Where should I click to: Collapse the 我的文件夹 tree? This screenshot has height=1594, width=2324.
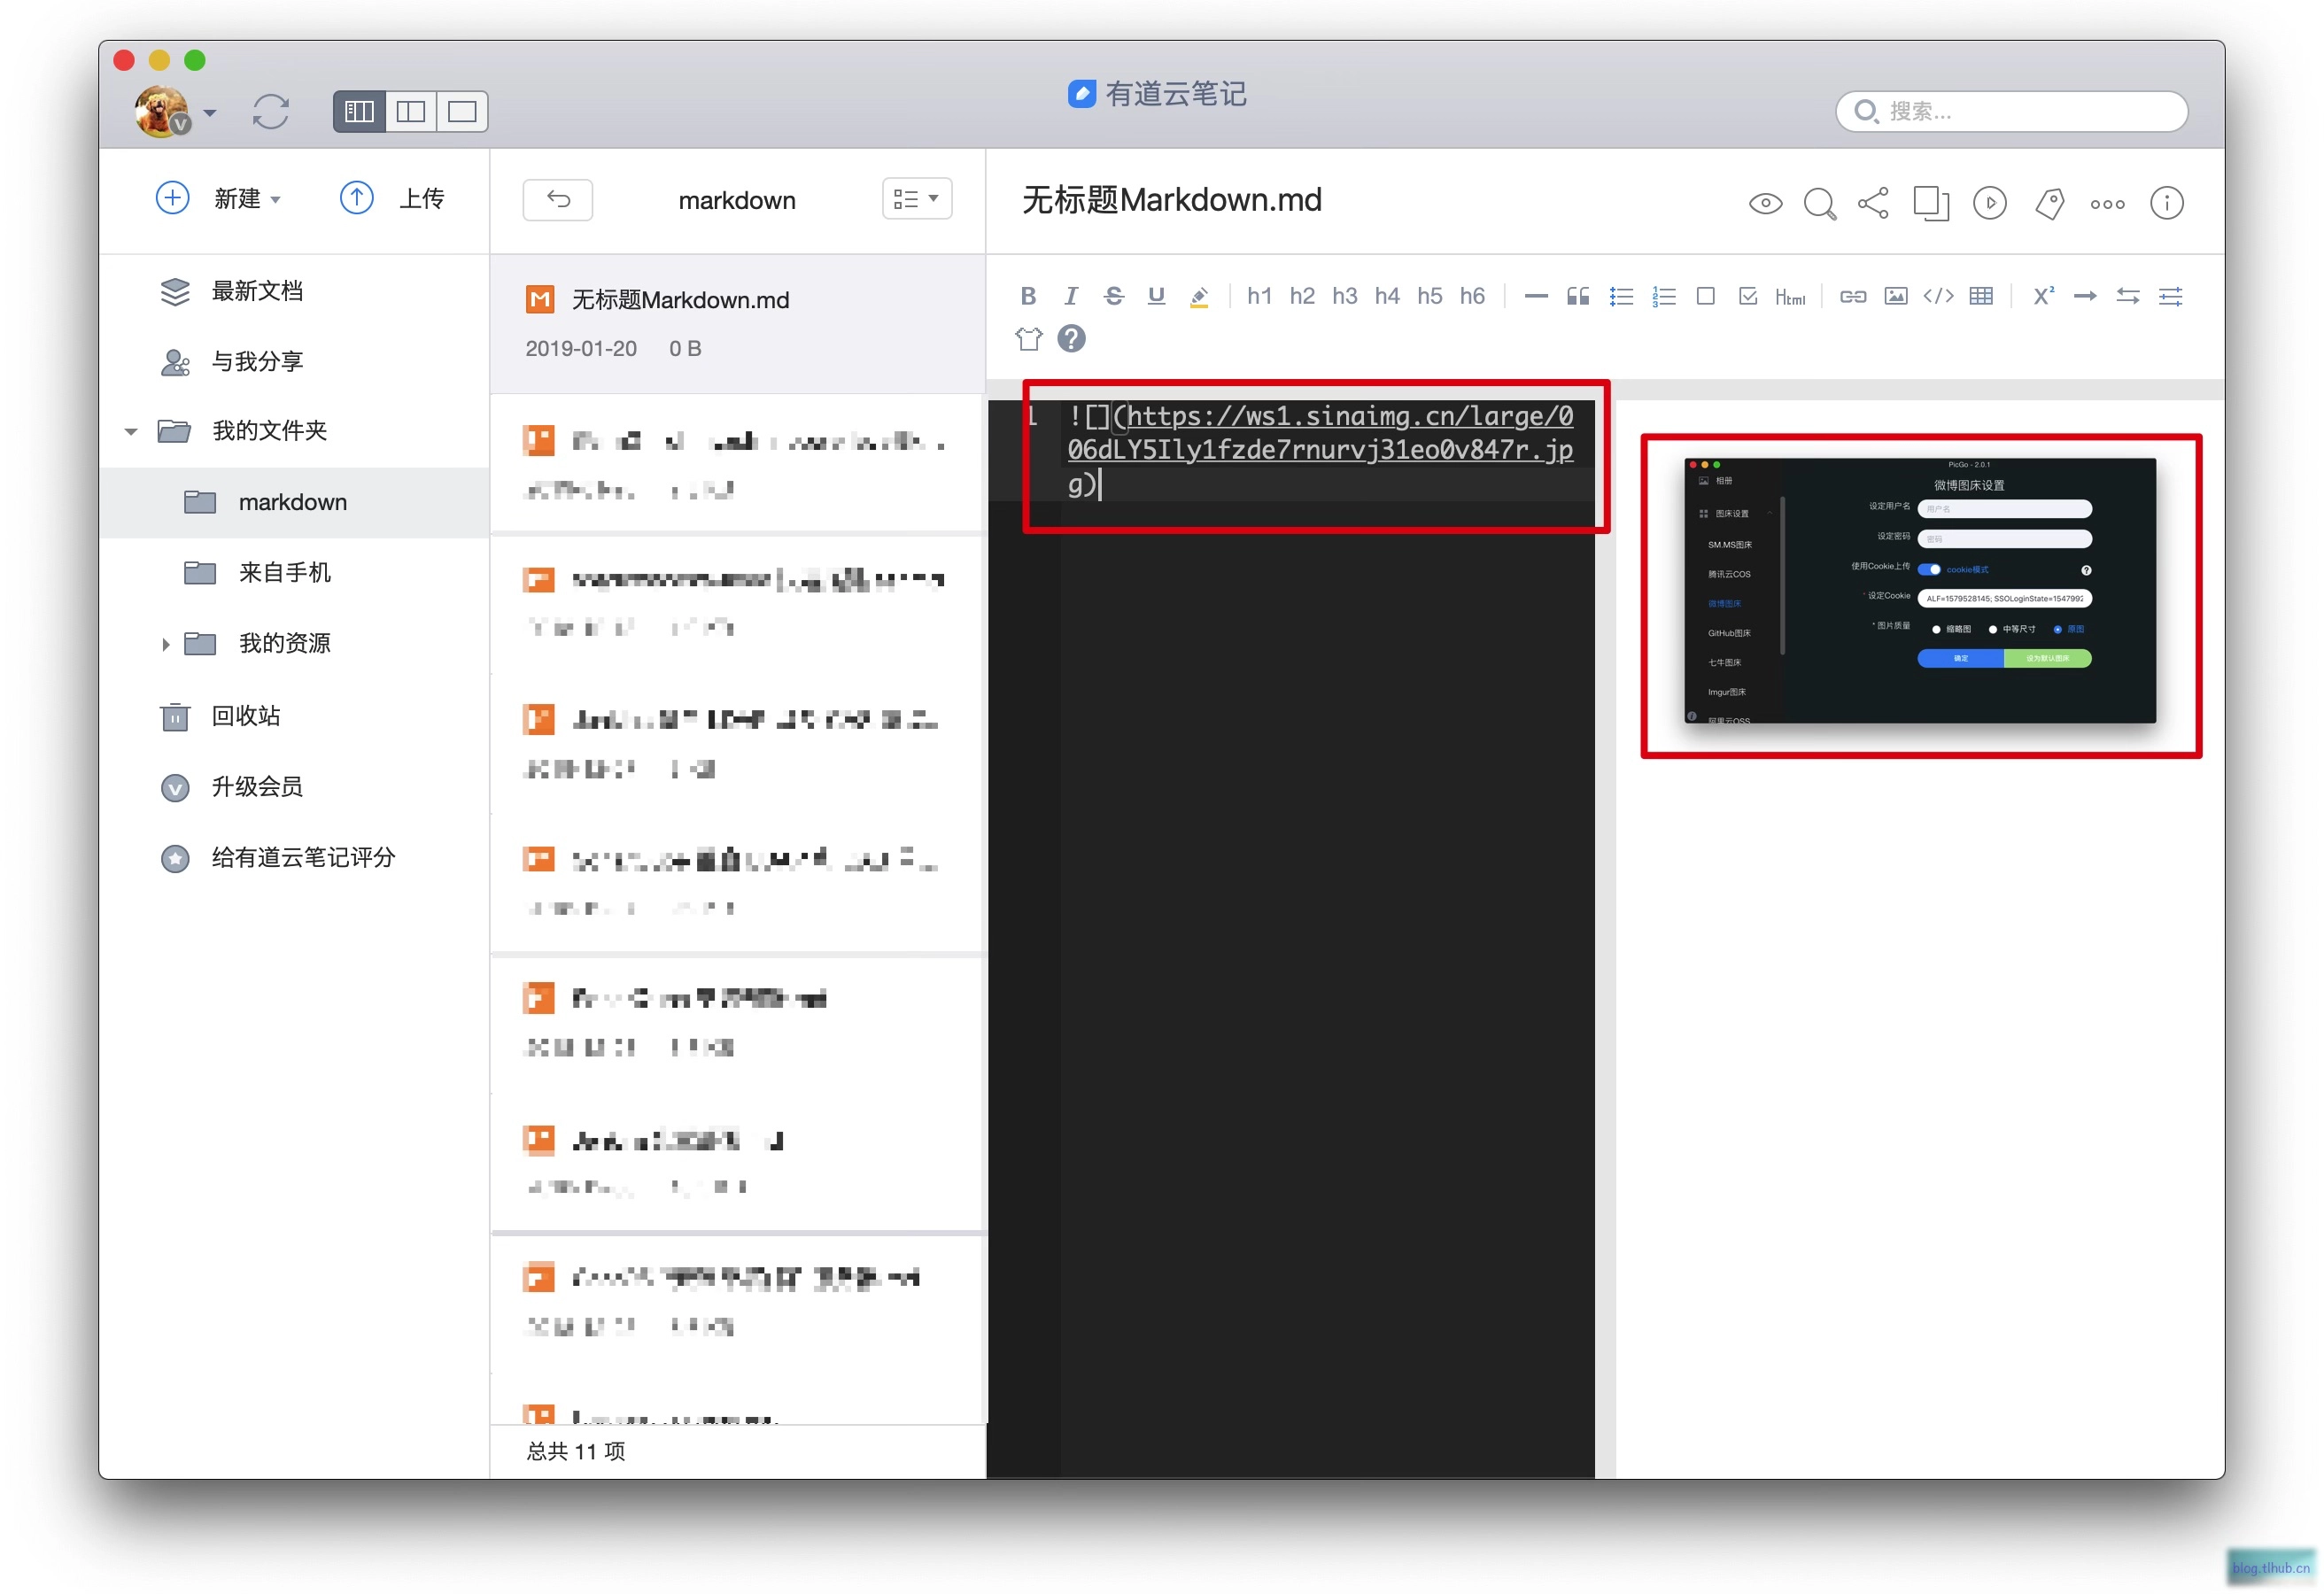131,432
